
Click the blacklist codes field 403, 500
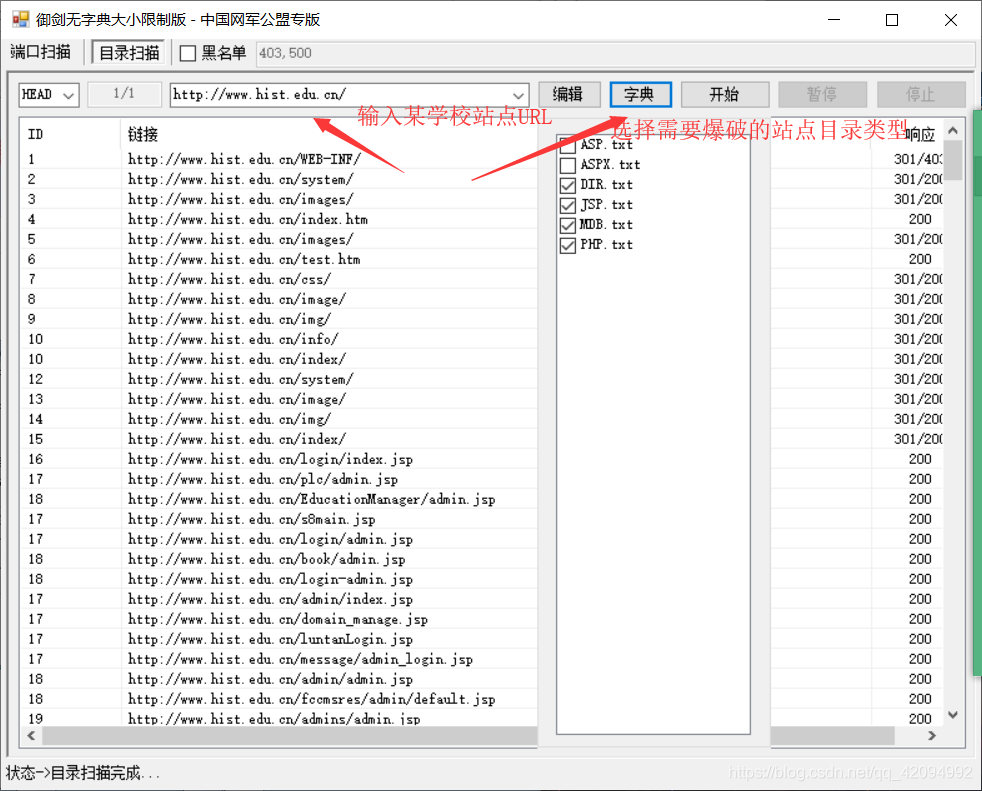pyautogui.click(x=615, y=53)
